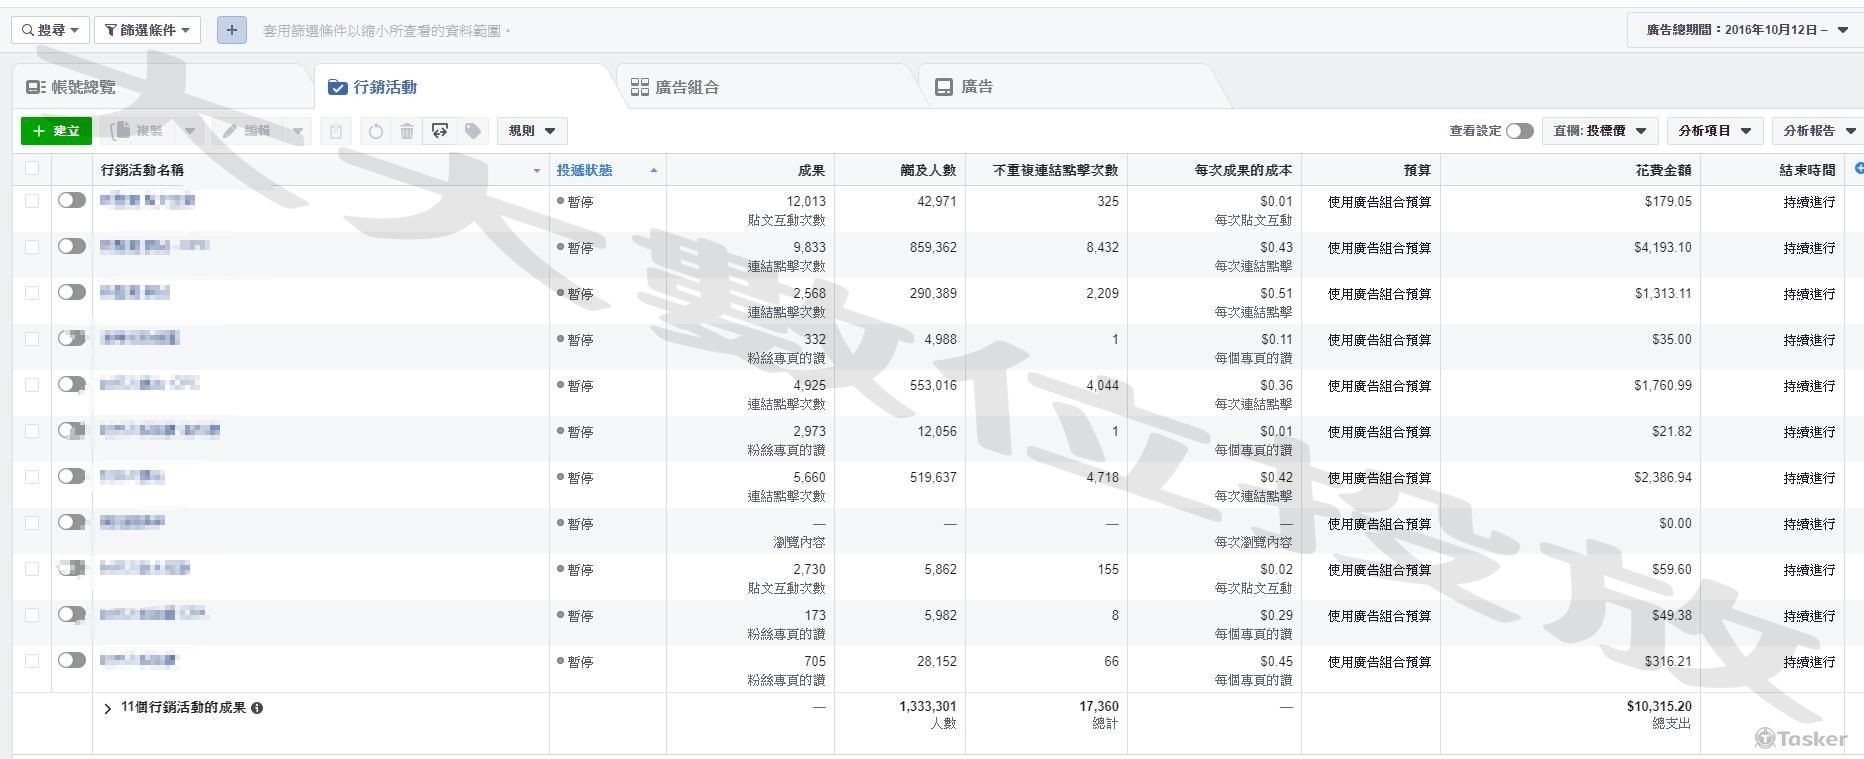Open the 篩選條件 filter button
This screenshot has width=1864, height=759.
(x=147, y=30)
